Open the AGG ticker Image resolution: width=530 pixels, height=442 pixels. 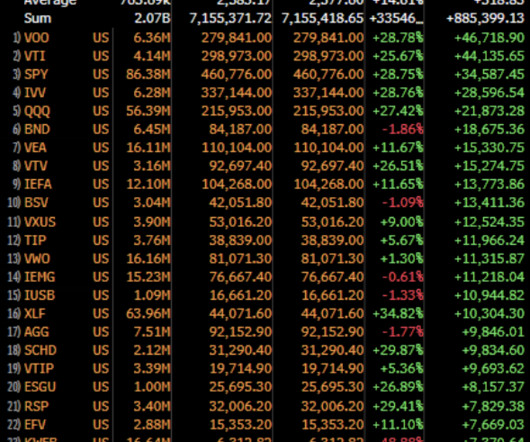37,332
